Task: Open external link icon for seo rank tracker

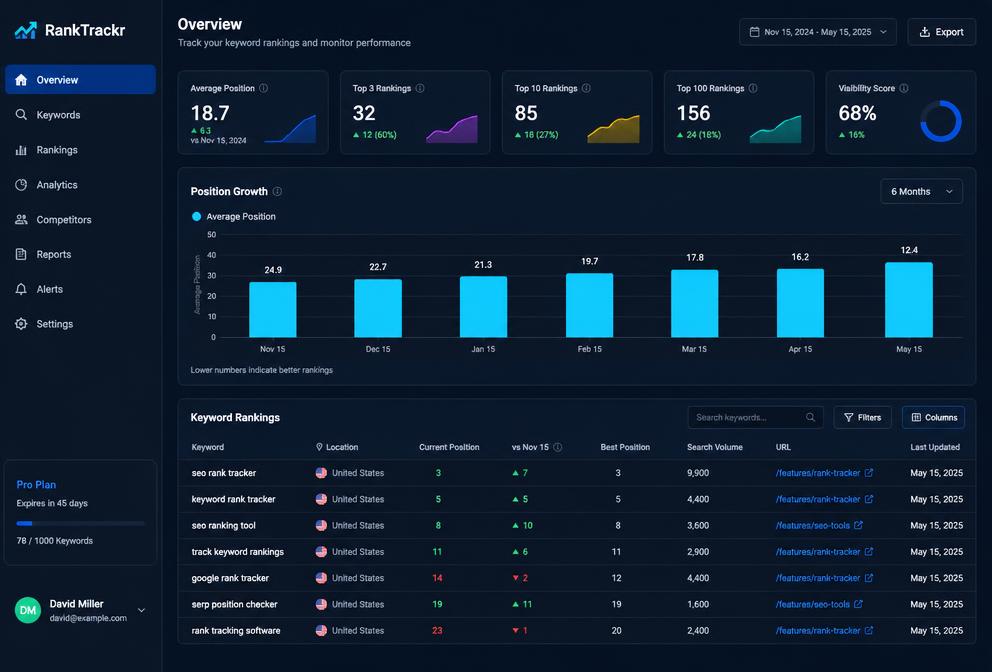Action: click(869, 473)
